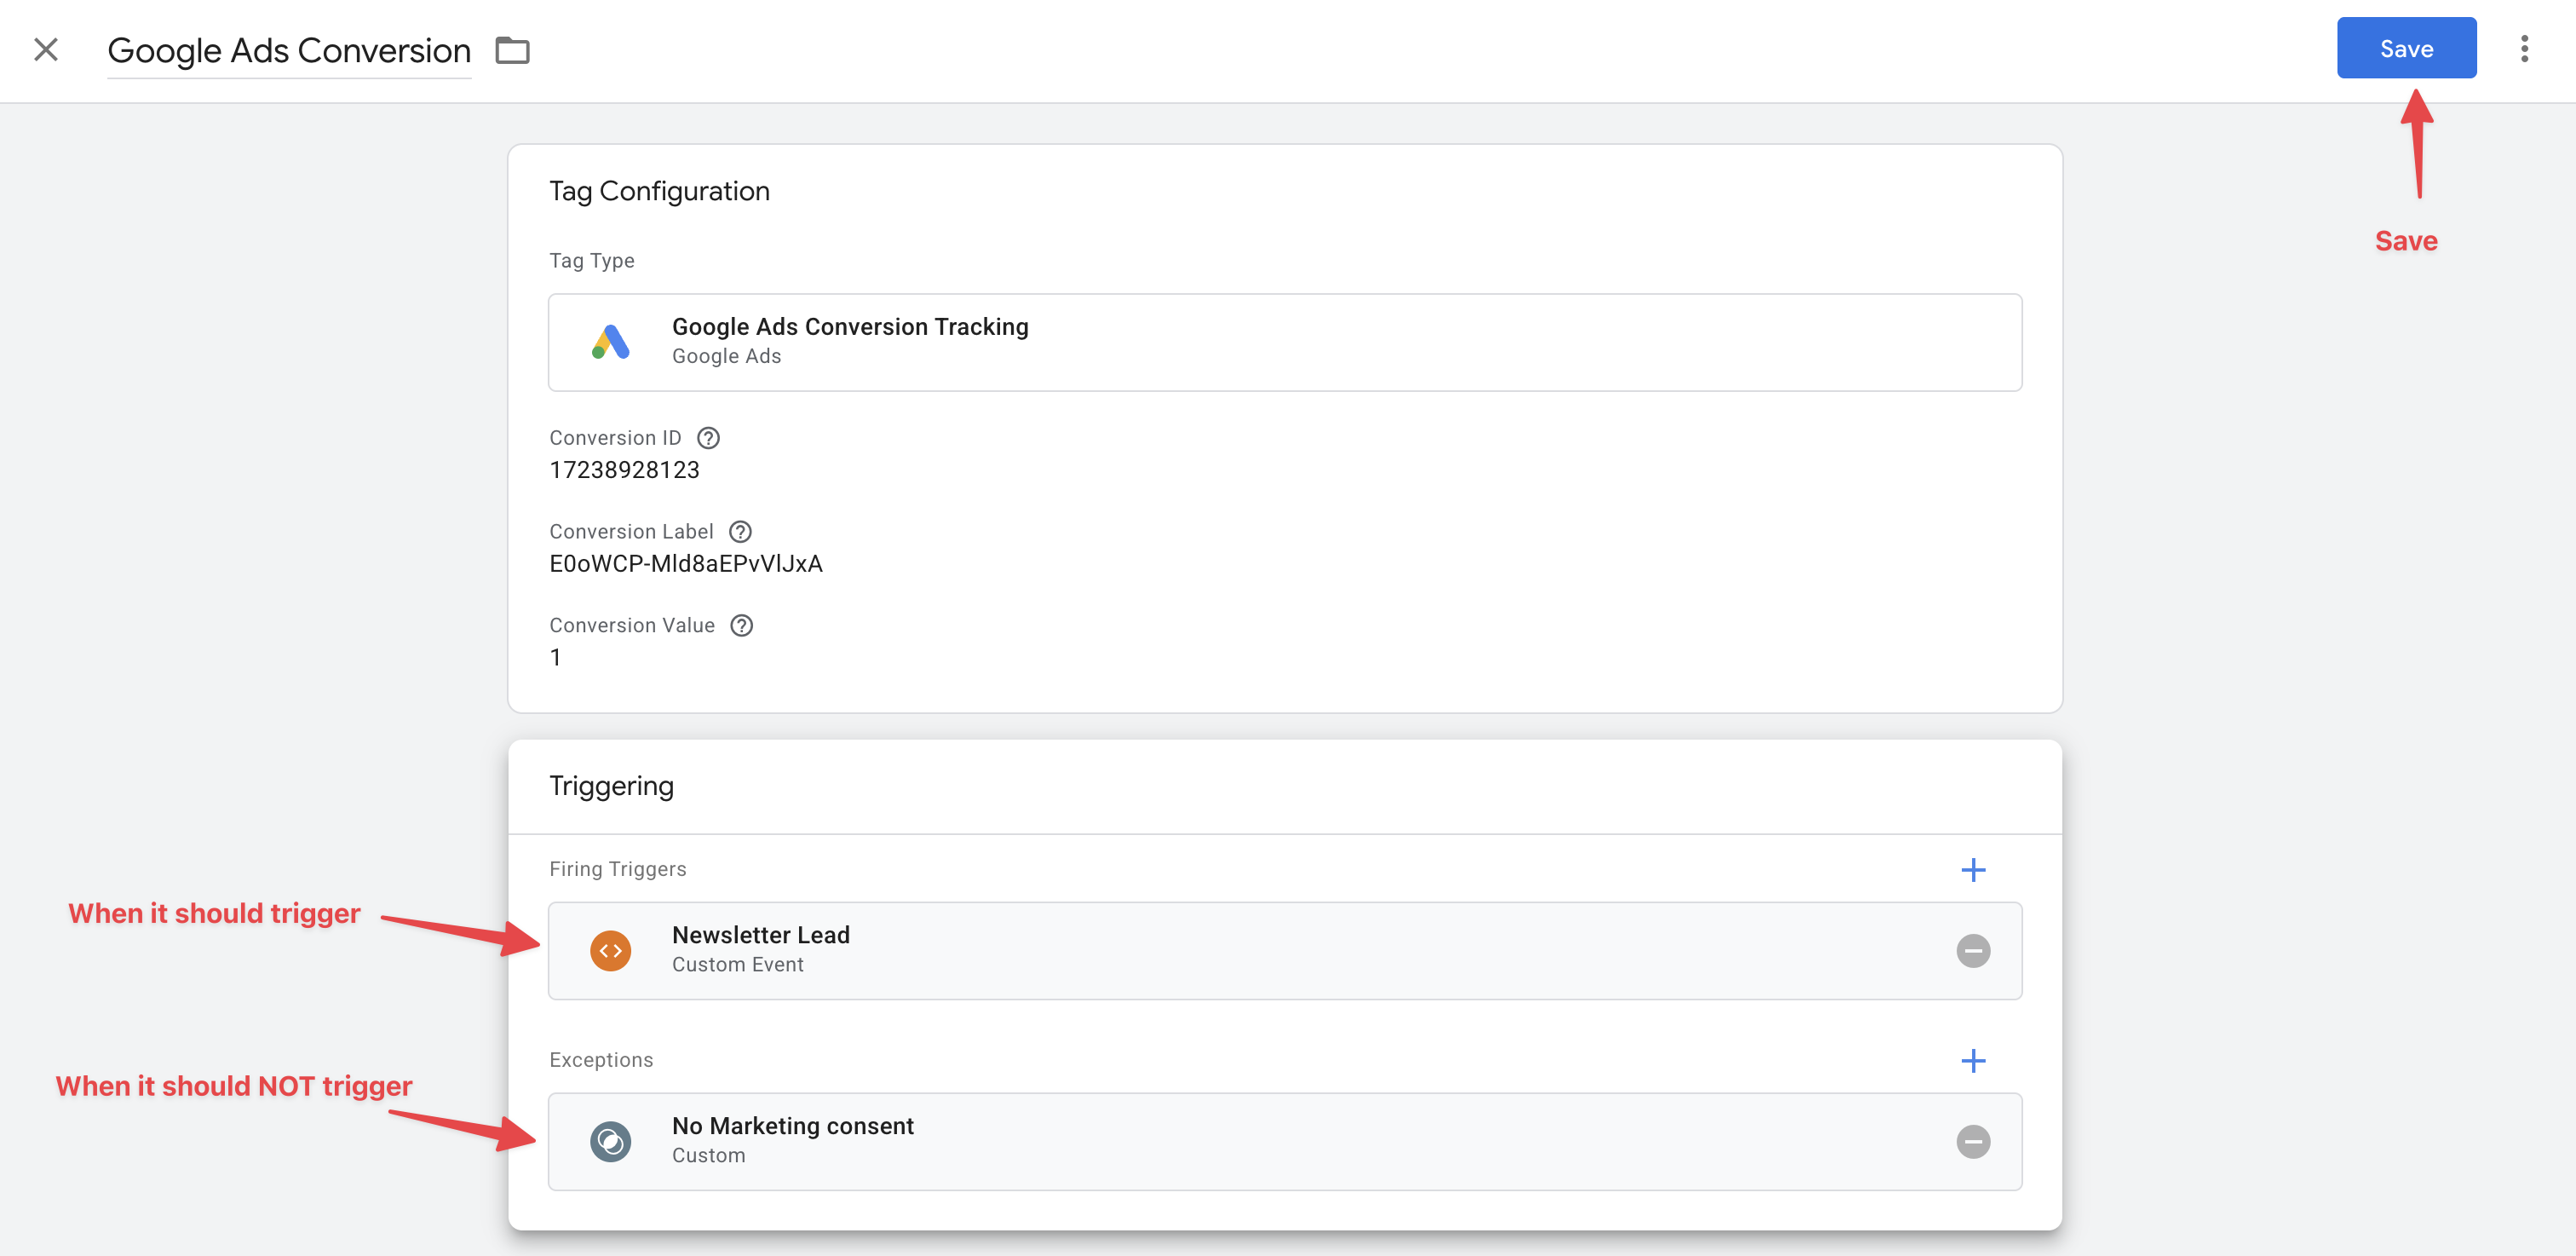Open help icon for Conversion ID
The width and height of the screenshot is (2576, 1256).
[x=708, y=438]
